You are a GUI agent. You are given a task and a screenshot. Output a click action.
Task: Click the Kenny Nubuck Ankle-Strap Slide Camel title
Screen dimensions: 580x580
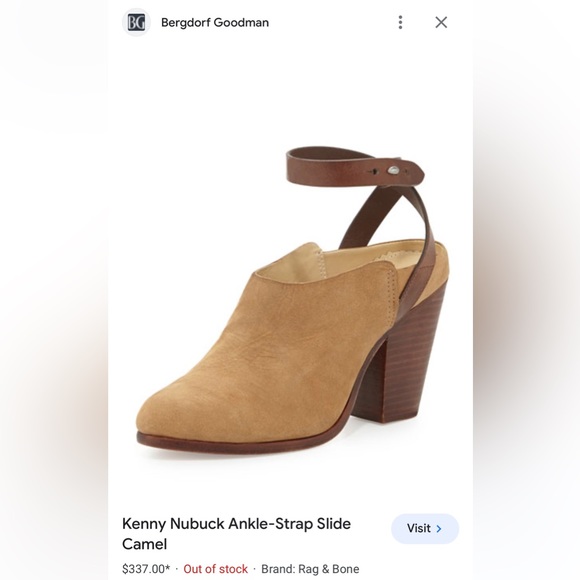click(x=236, y=534)
